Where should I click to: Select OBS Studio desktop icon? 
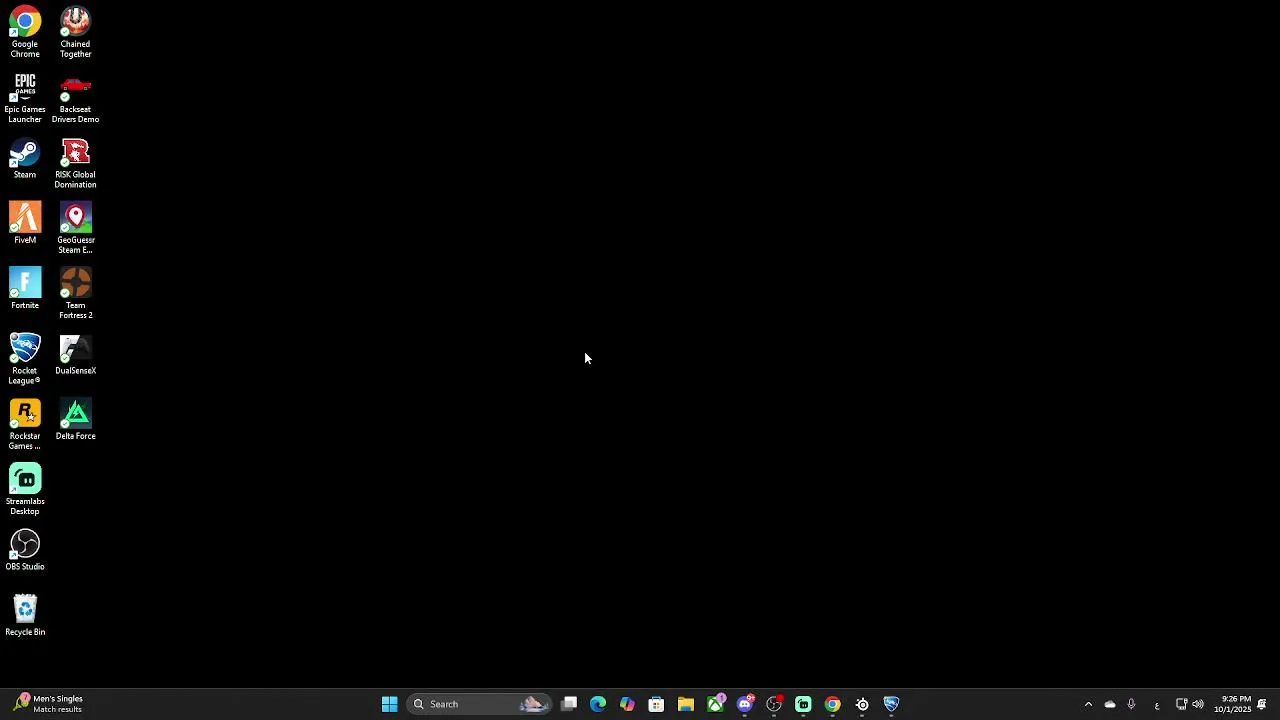pos(25,551)
